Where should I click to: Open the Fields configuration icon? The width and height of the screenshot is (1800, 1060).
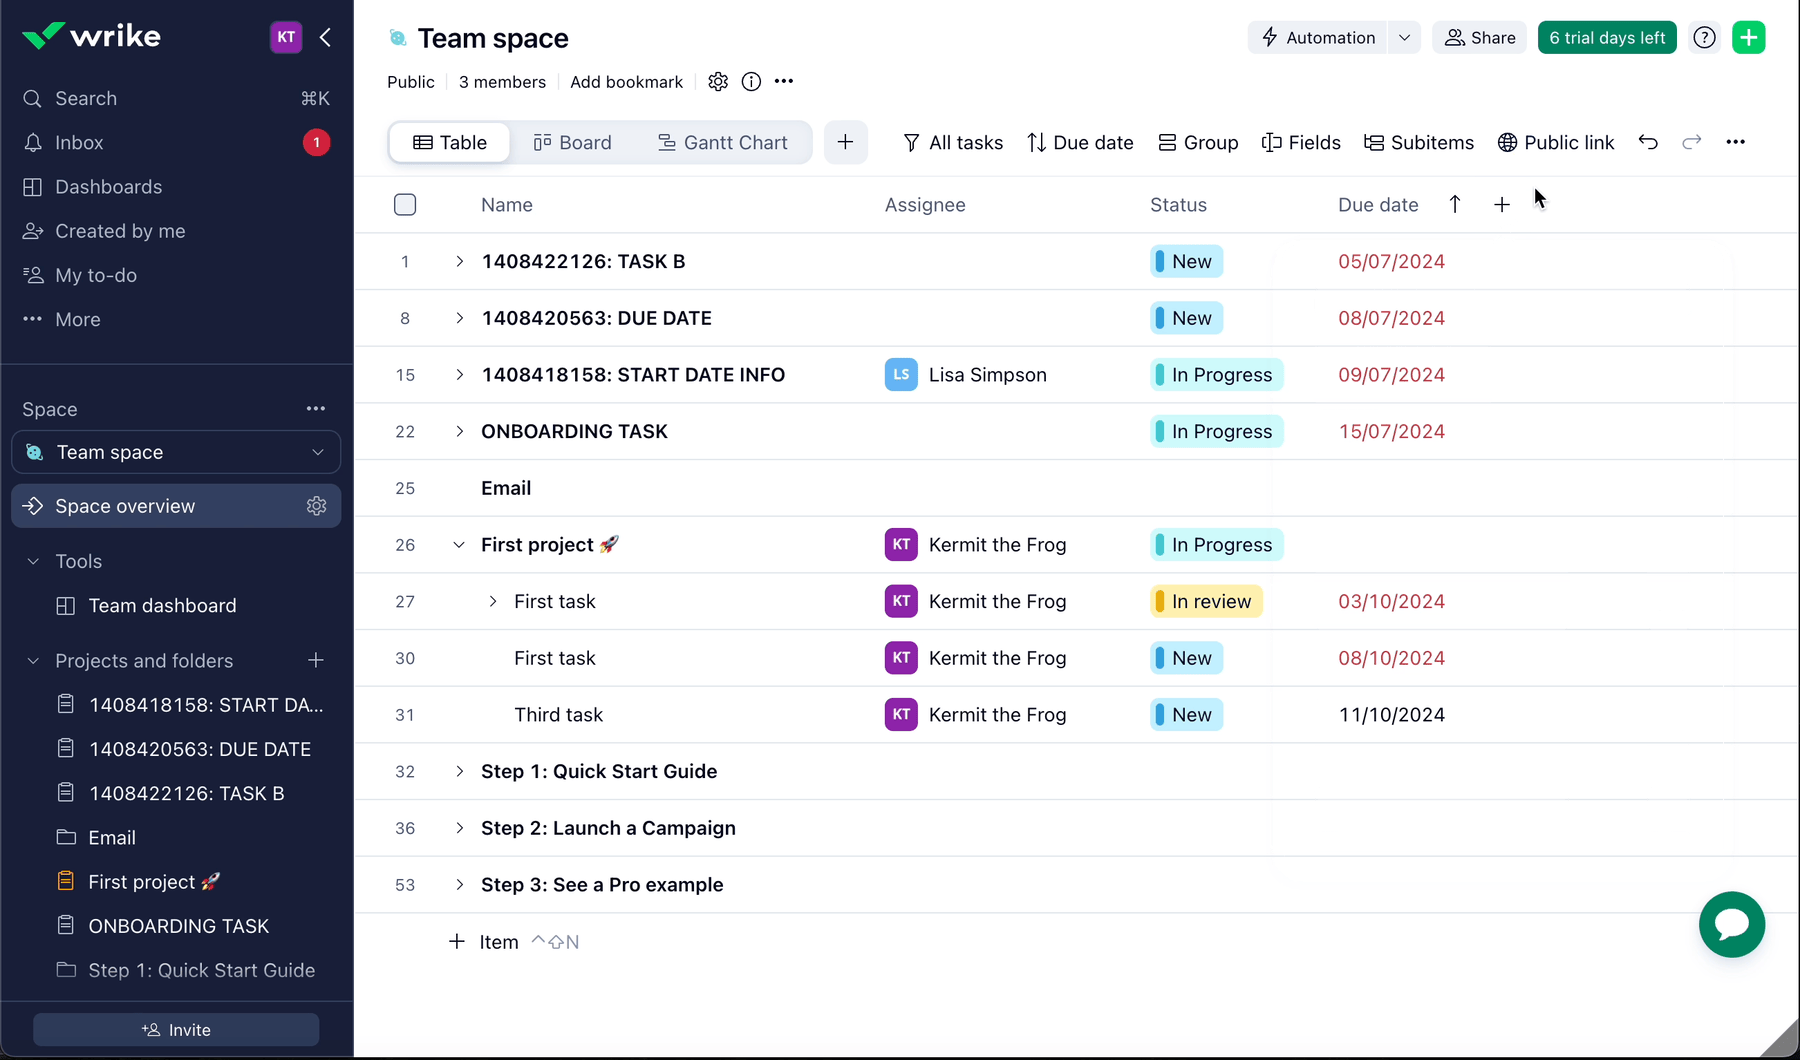pos(1272,142)
